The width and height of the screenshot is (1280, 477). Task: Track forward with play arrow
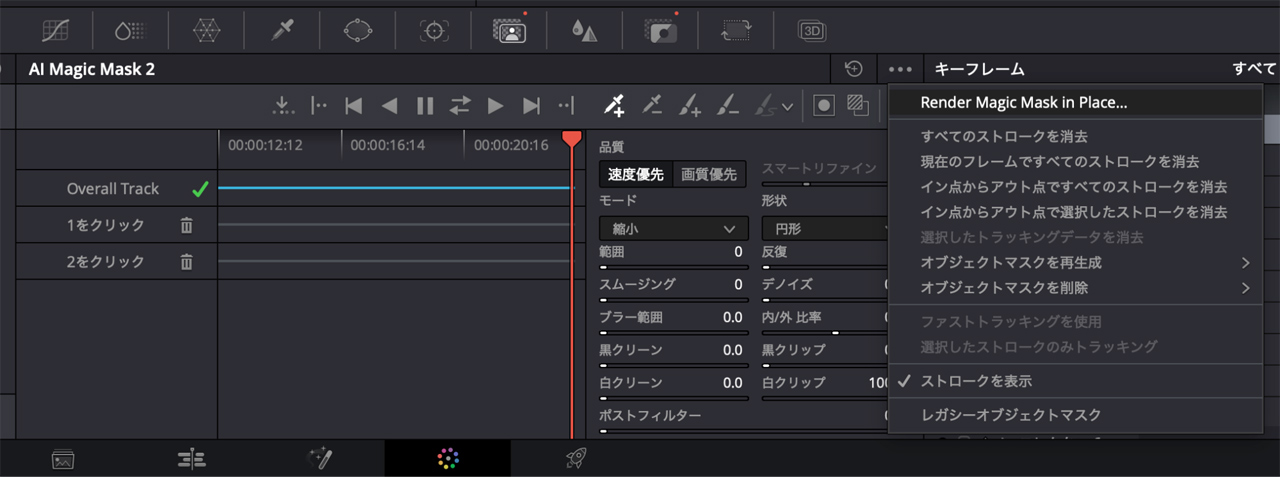pyautogui.click(x=495, y=105)
